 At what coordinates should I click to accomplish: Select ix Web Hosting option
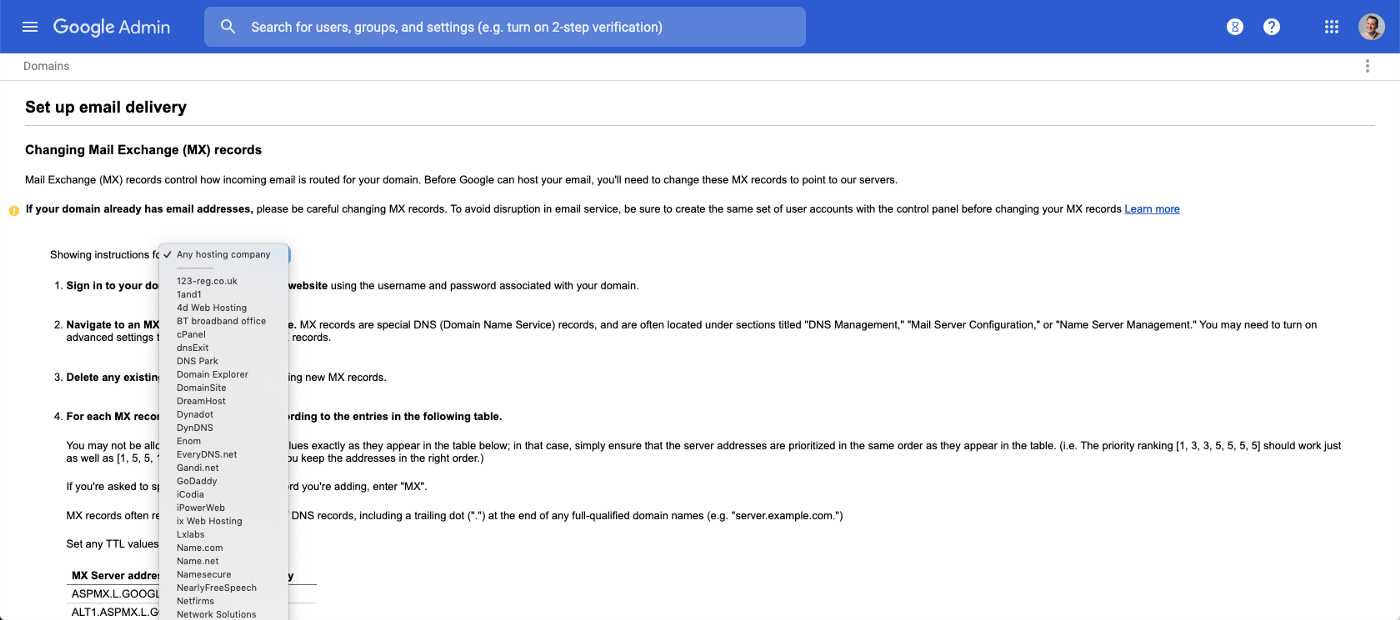pyautogui.click(x=210, y=521)
